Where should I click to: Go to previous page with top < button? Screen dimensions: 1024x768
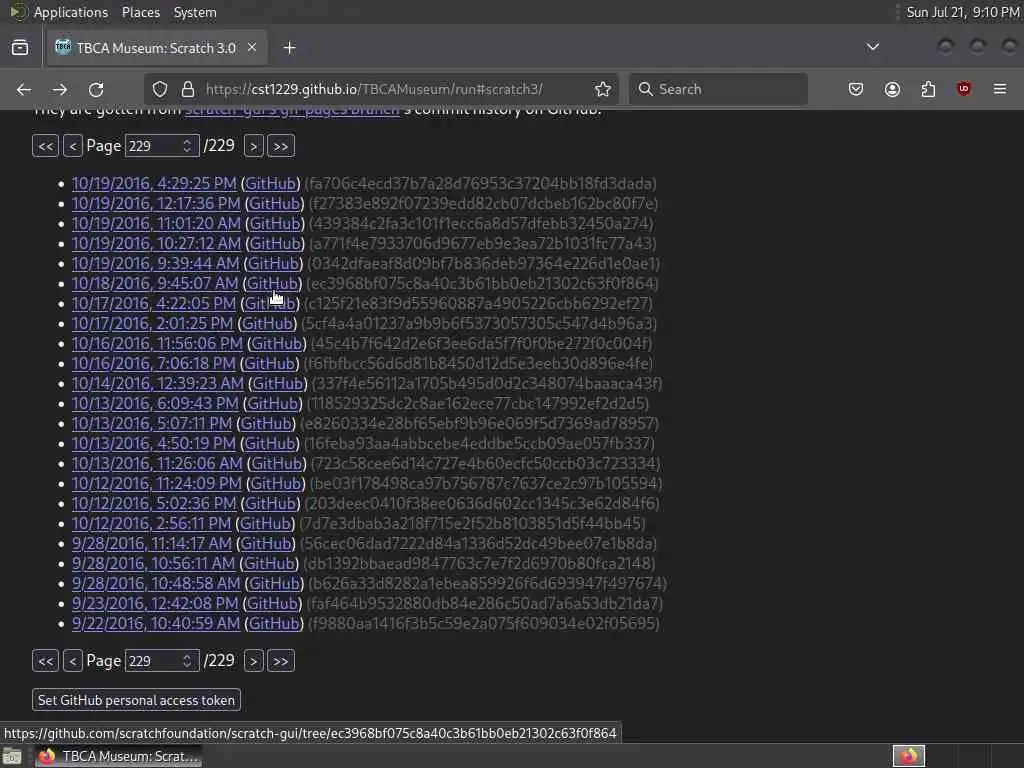[x=72, y=146]
